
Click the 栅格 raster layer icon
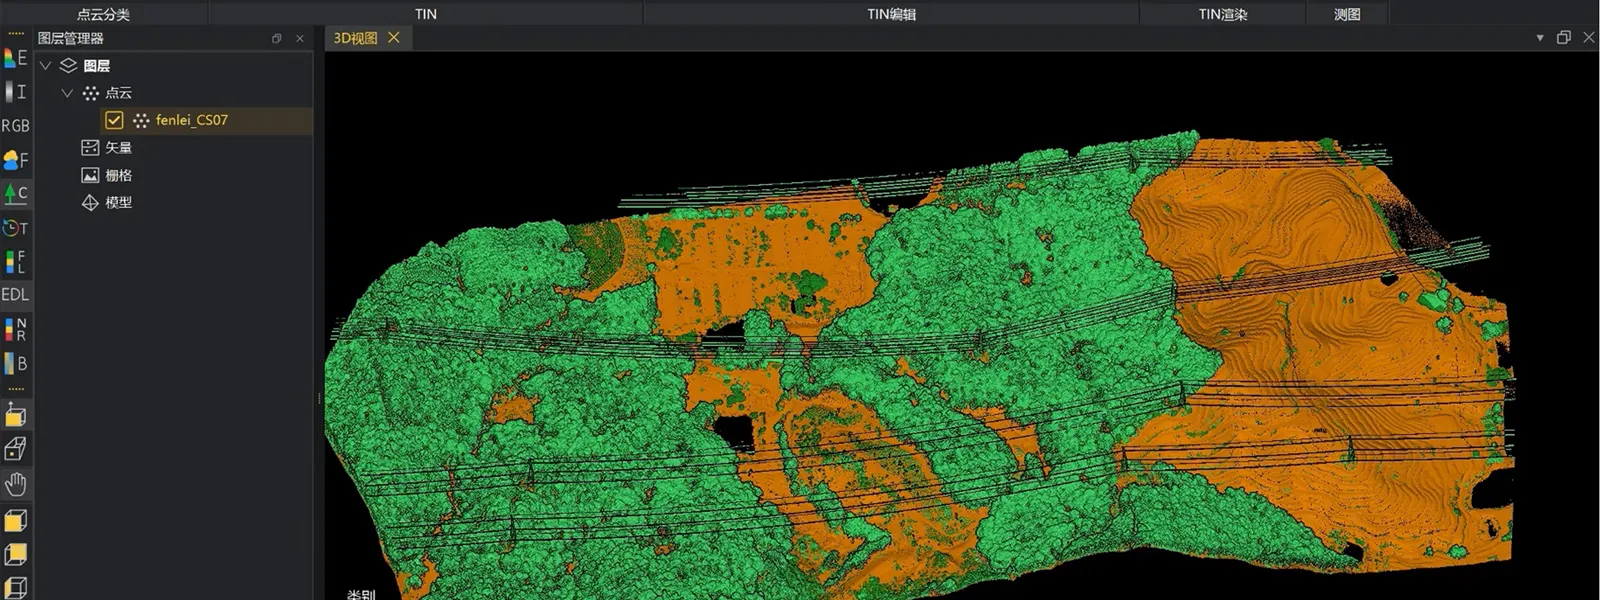(x=90, y=175)
